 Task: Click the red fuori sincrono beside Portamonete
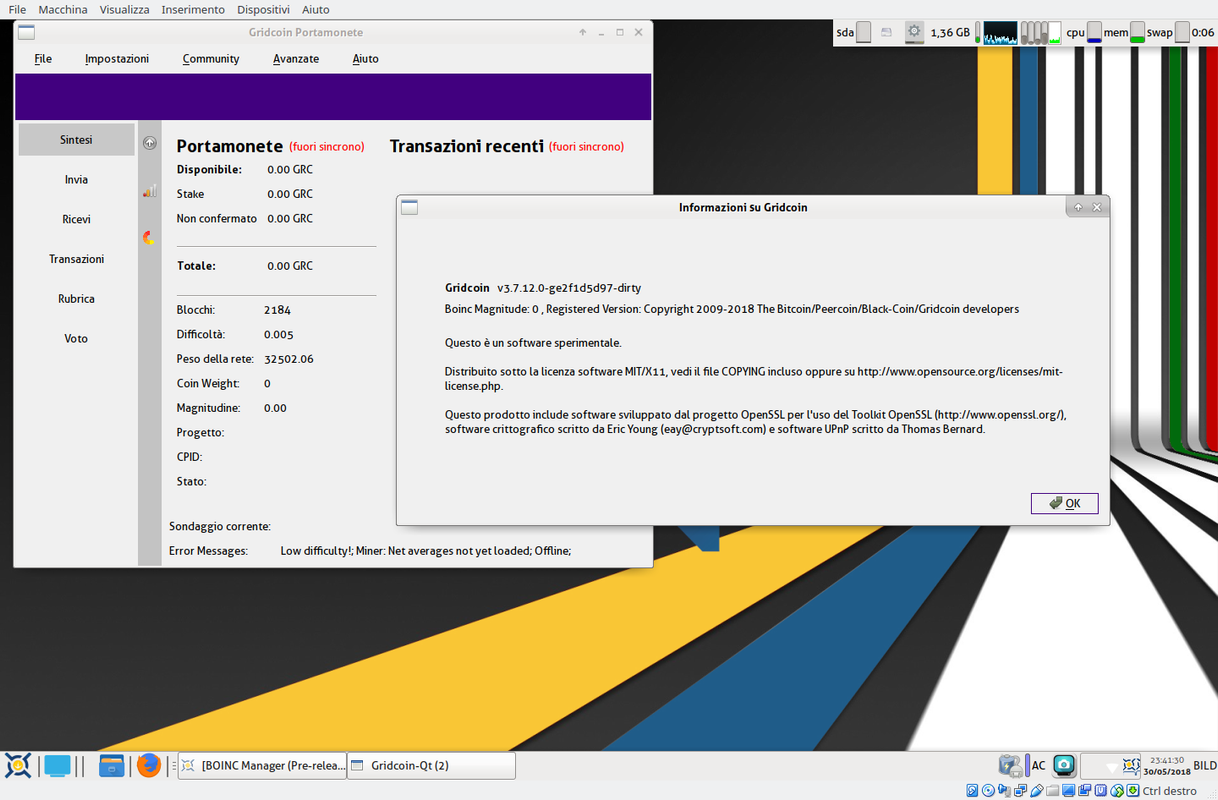pos(327,147)
